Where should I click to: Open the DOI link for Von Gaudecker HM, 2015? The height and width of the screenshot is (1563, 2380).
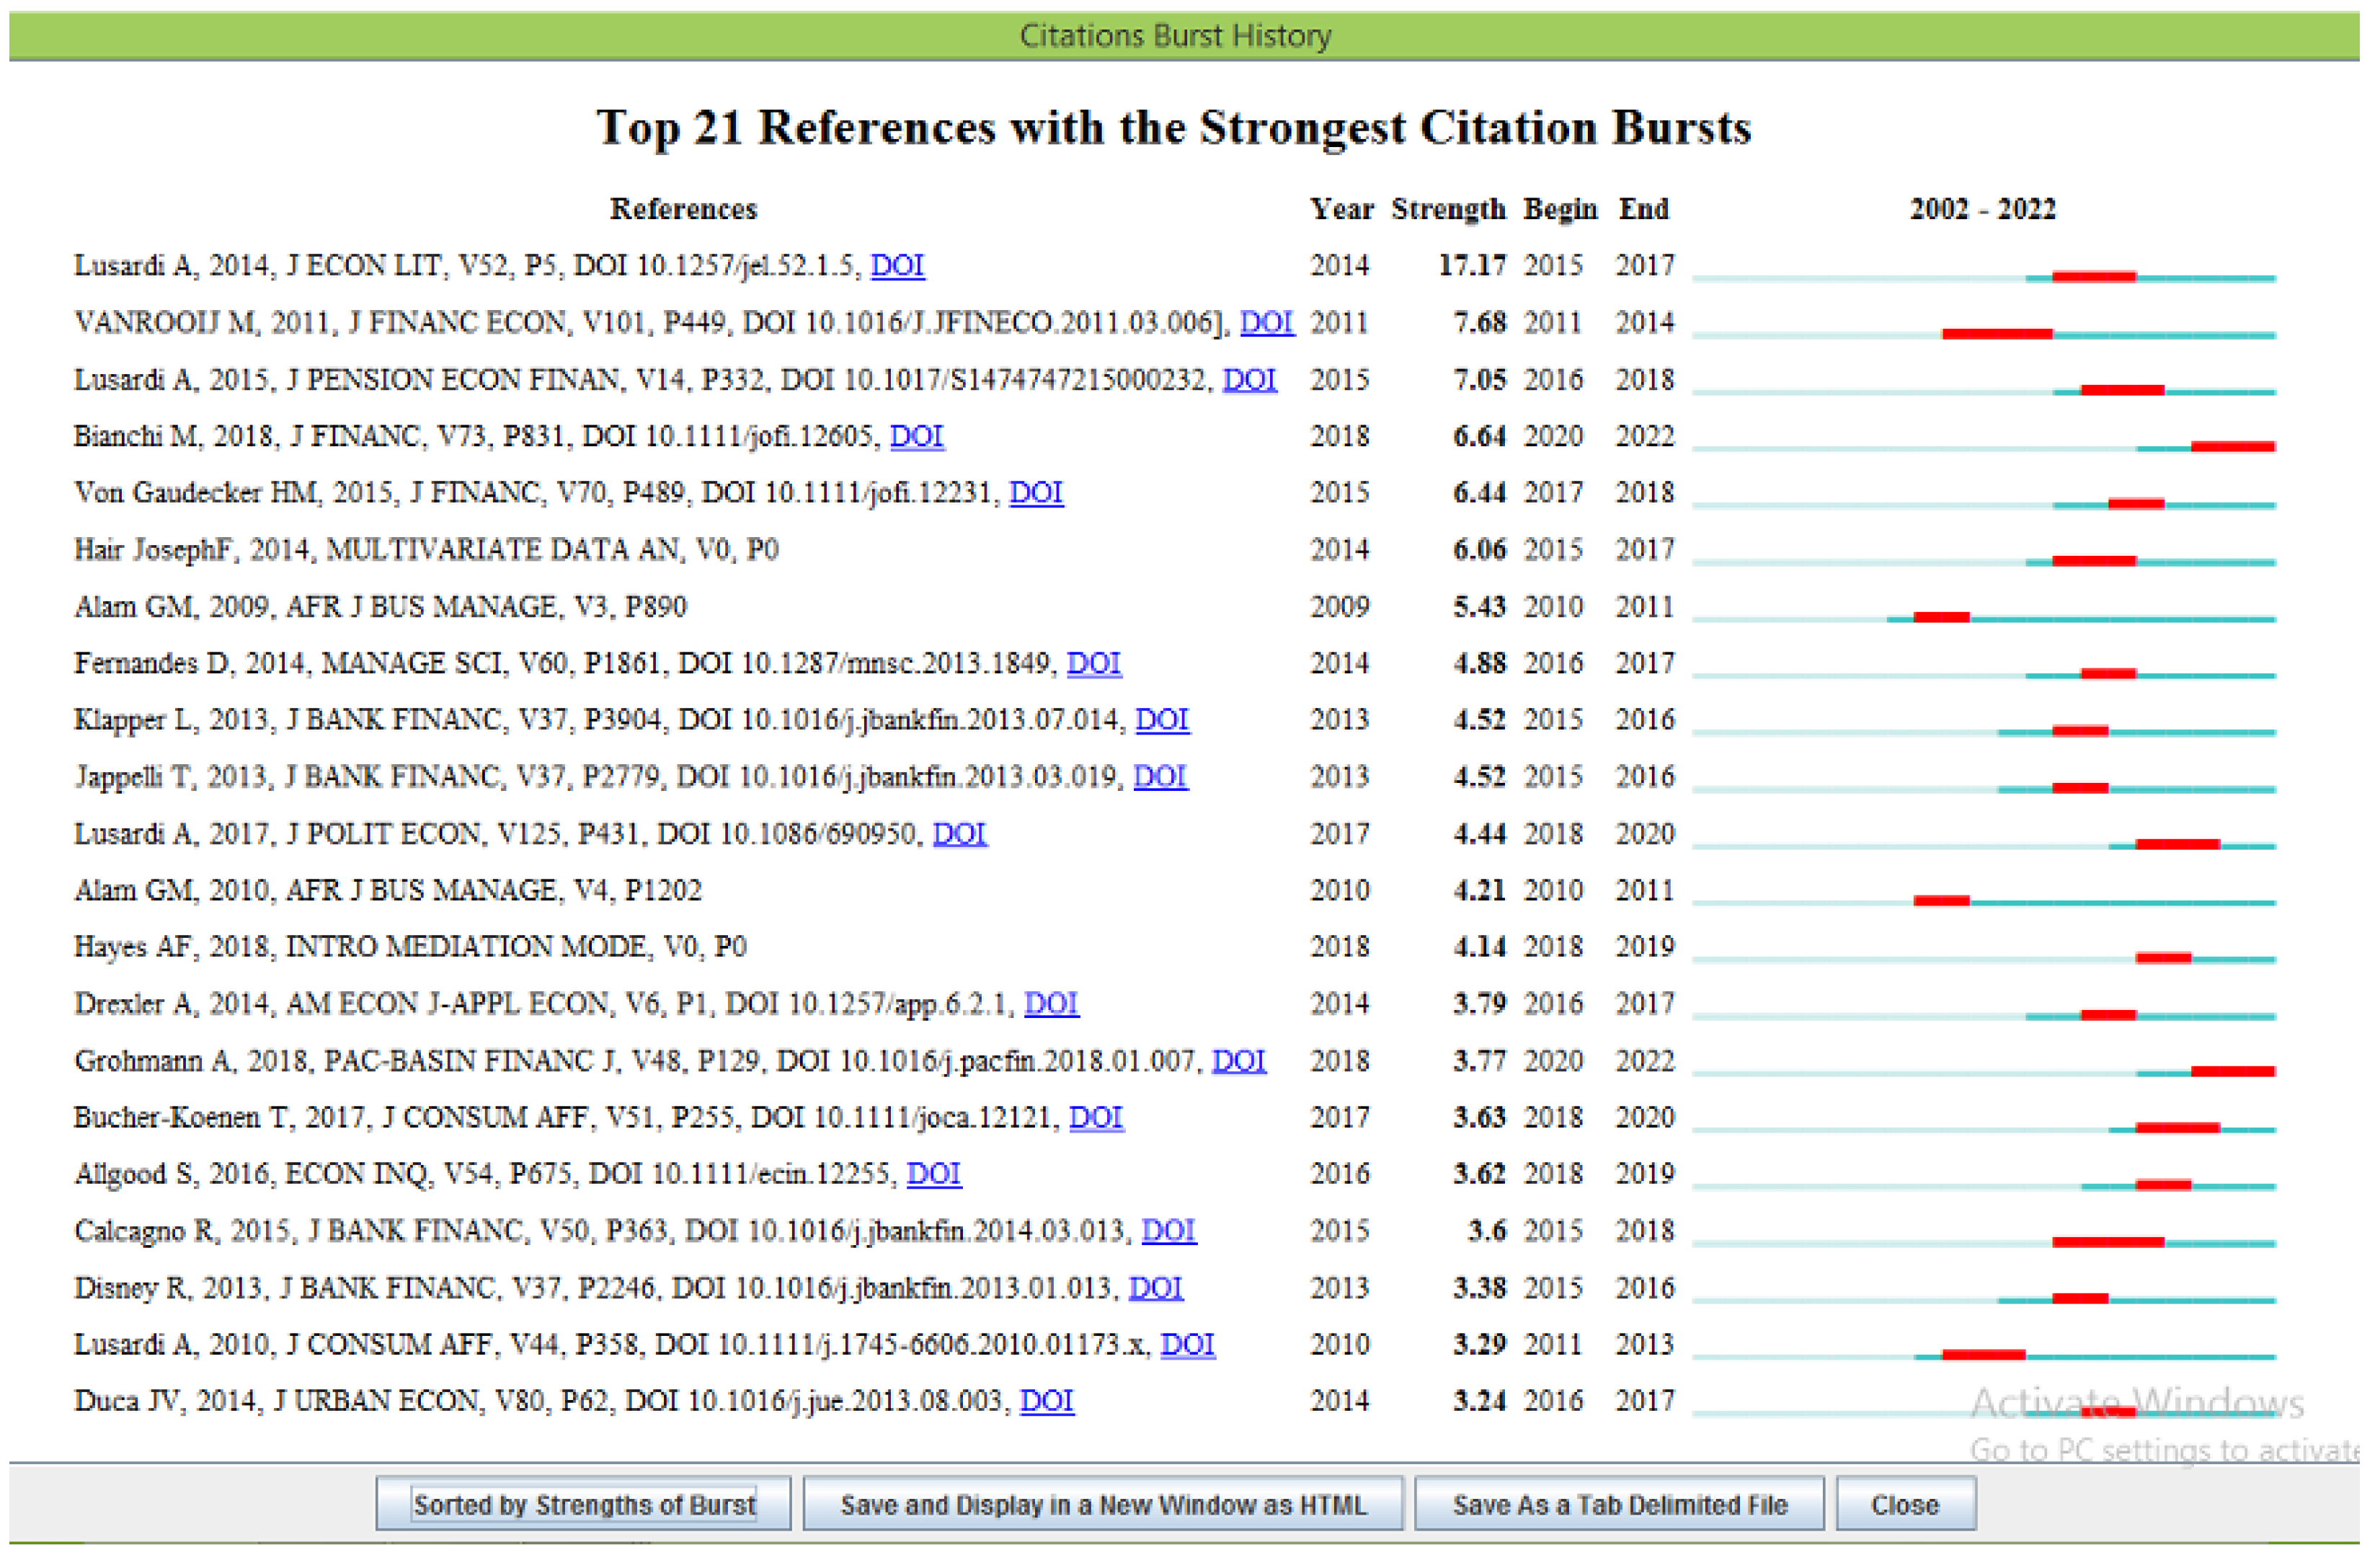pos(1035,493)
